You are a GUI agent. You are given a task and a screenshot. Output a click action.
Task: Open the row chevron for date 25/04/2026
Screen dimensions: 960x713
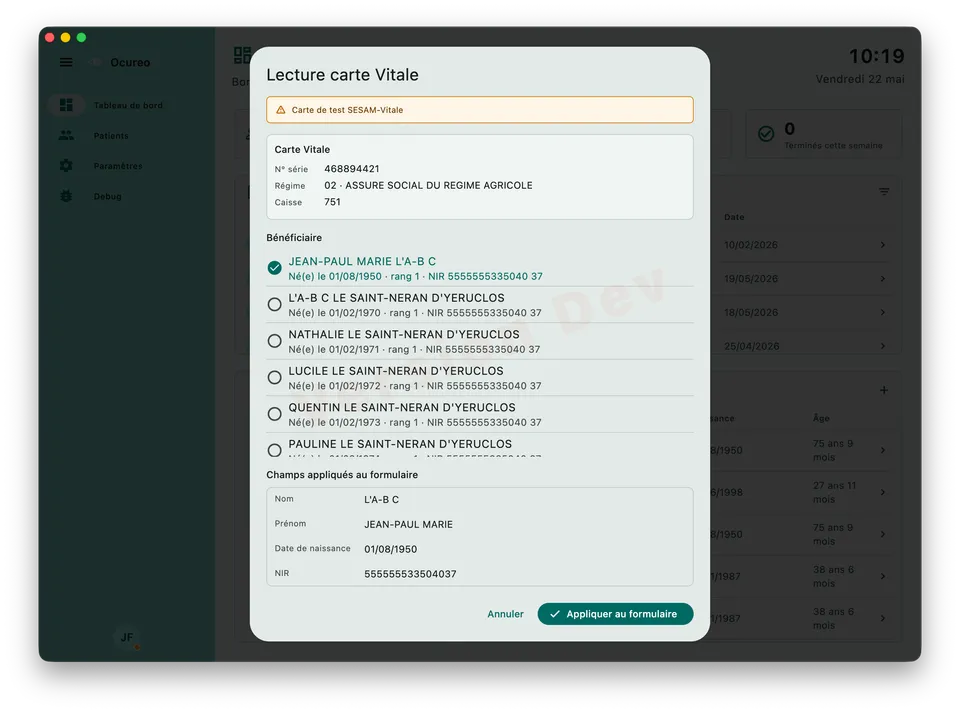click(x=882, y=346)
